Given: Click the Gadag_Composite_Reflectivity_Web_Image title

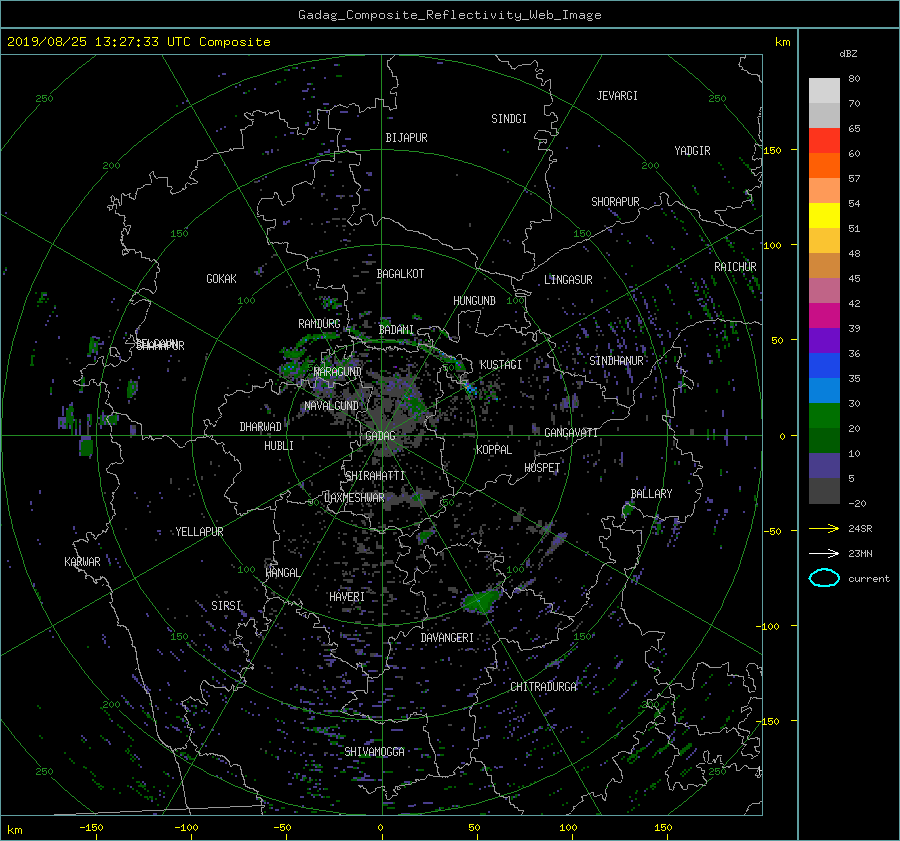Looking at the screenshot, I should [x=449, y=15].
